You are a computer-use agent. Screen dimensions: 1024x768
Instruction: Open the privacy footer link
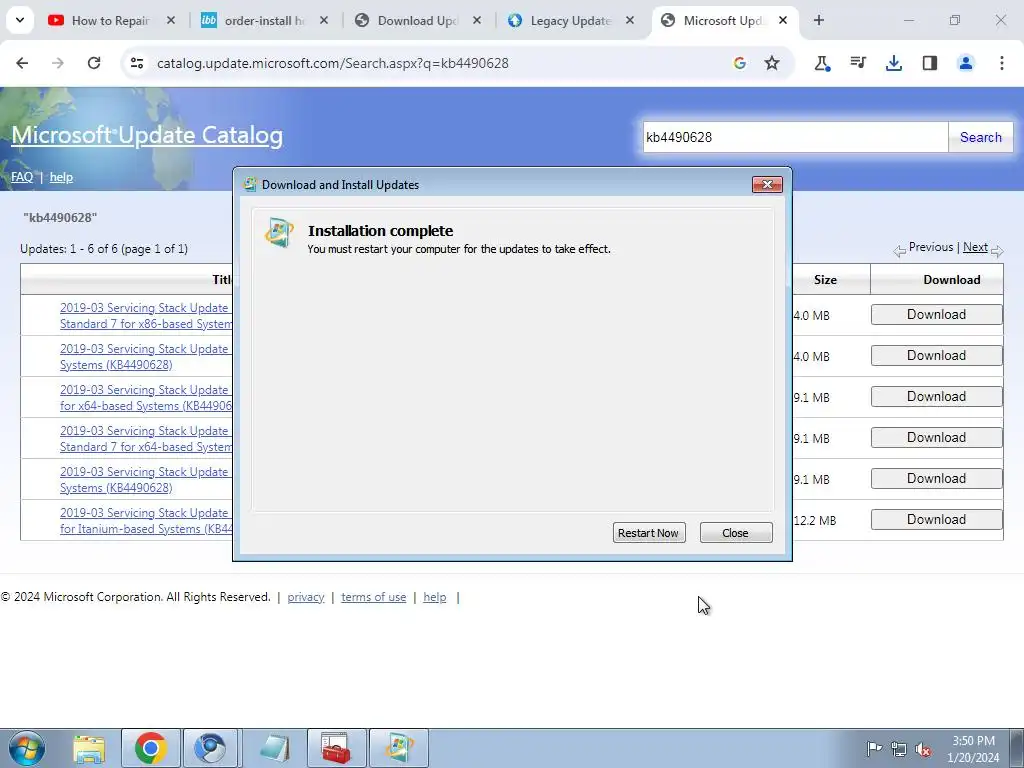point(306,597)
